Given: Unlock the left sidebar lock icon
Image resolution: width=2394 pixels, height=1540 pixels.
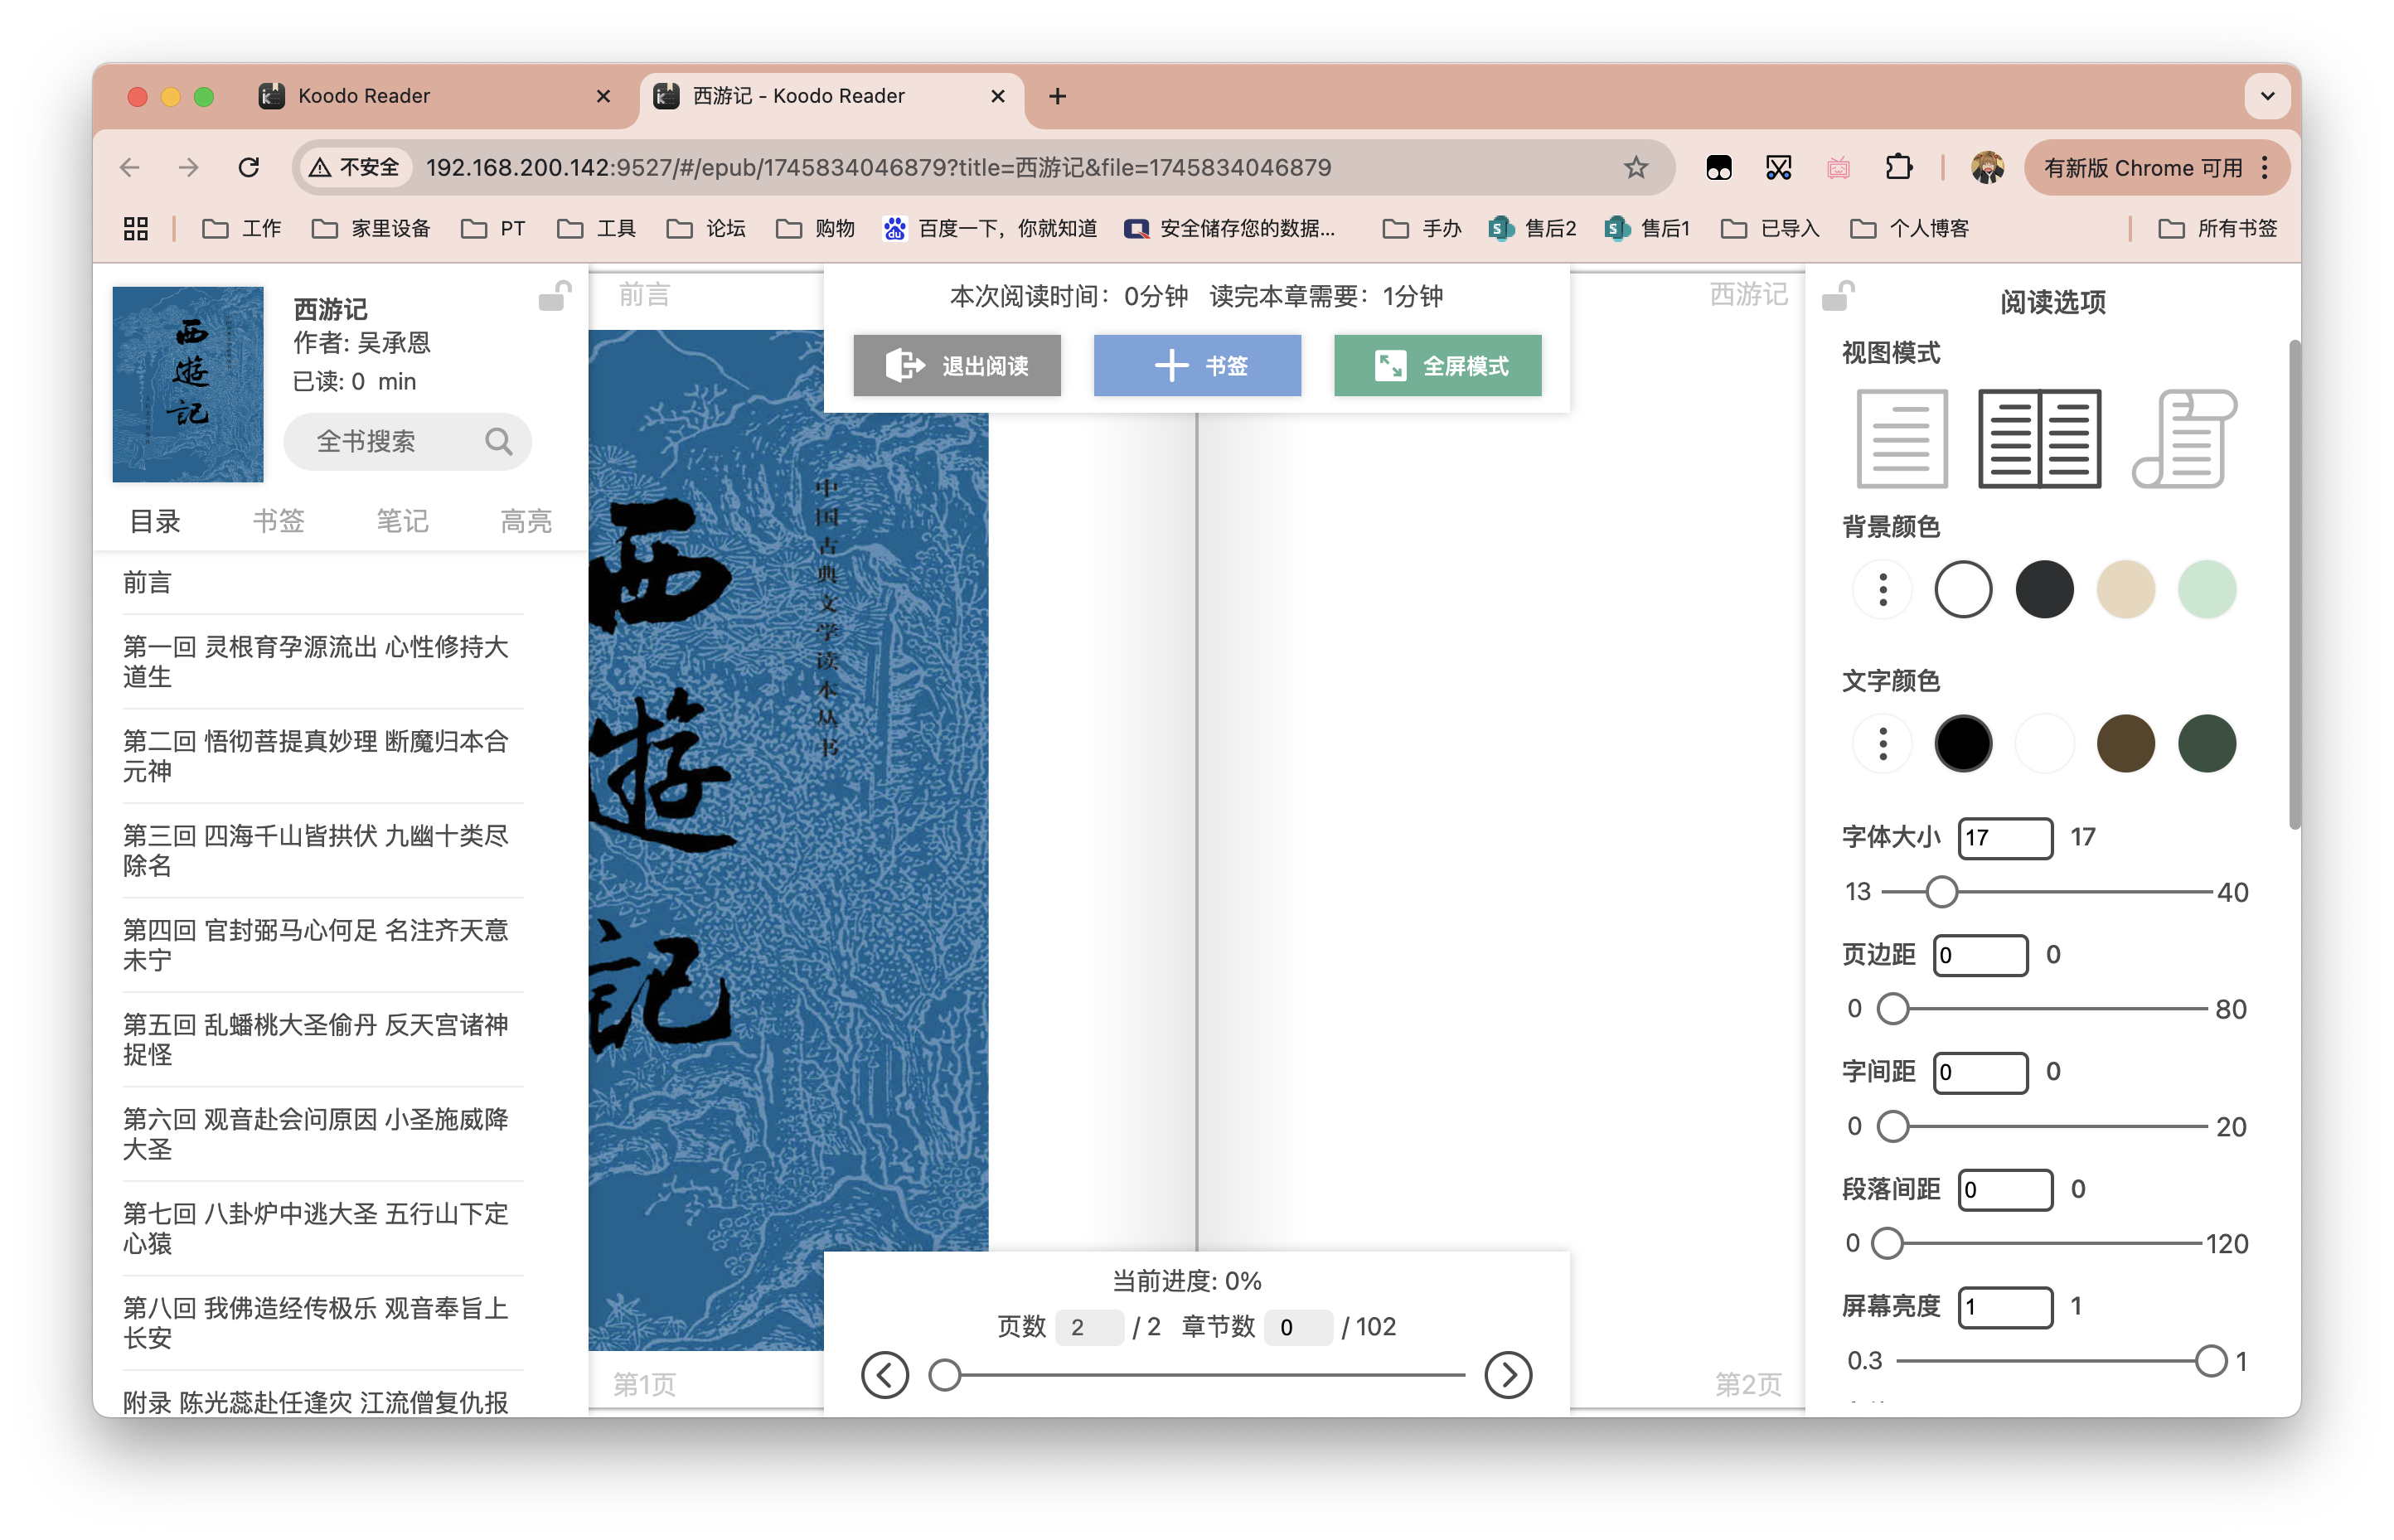Looking at the screenshot, I should (555, 296).
